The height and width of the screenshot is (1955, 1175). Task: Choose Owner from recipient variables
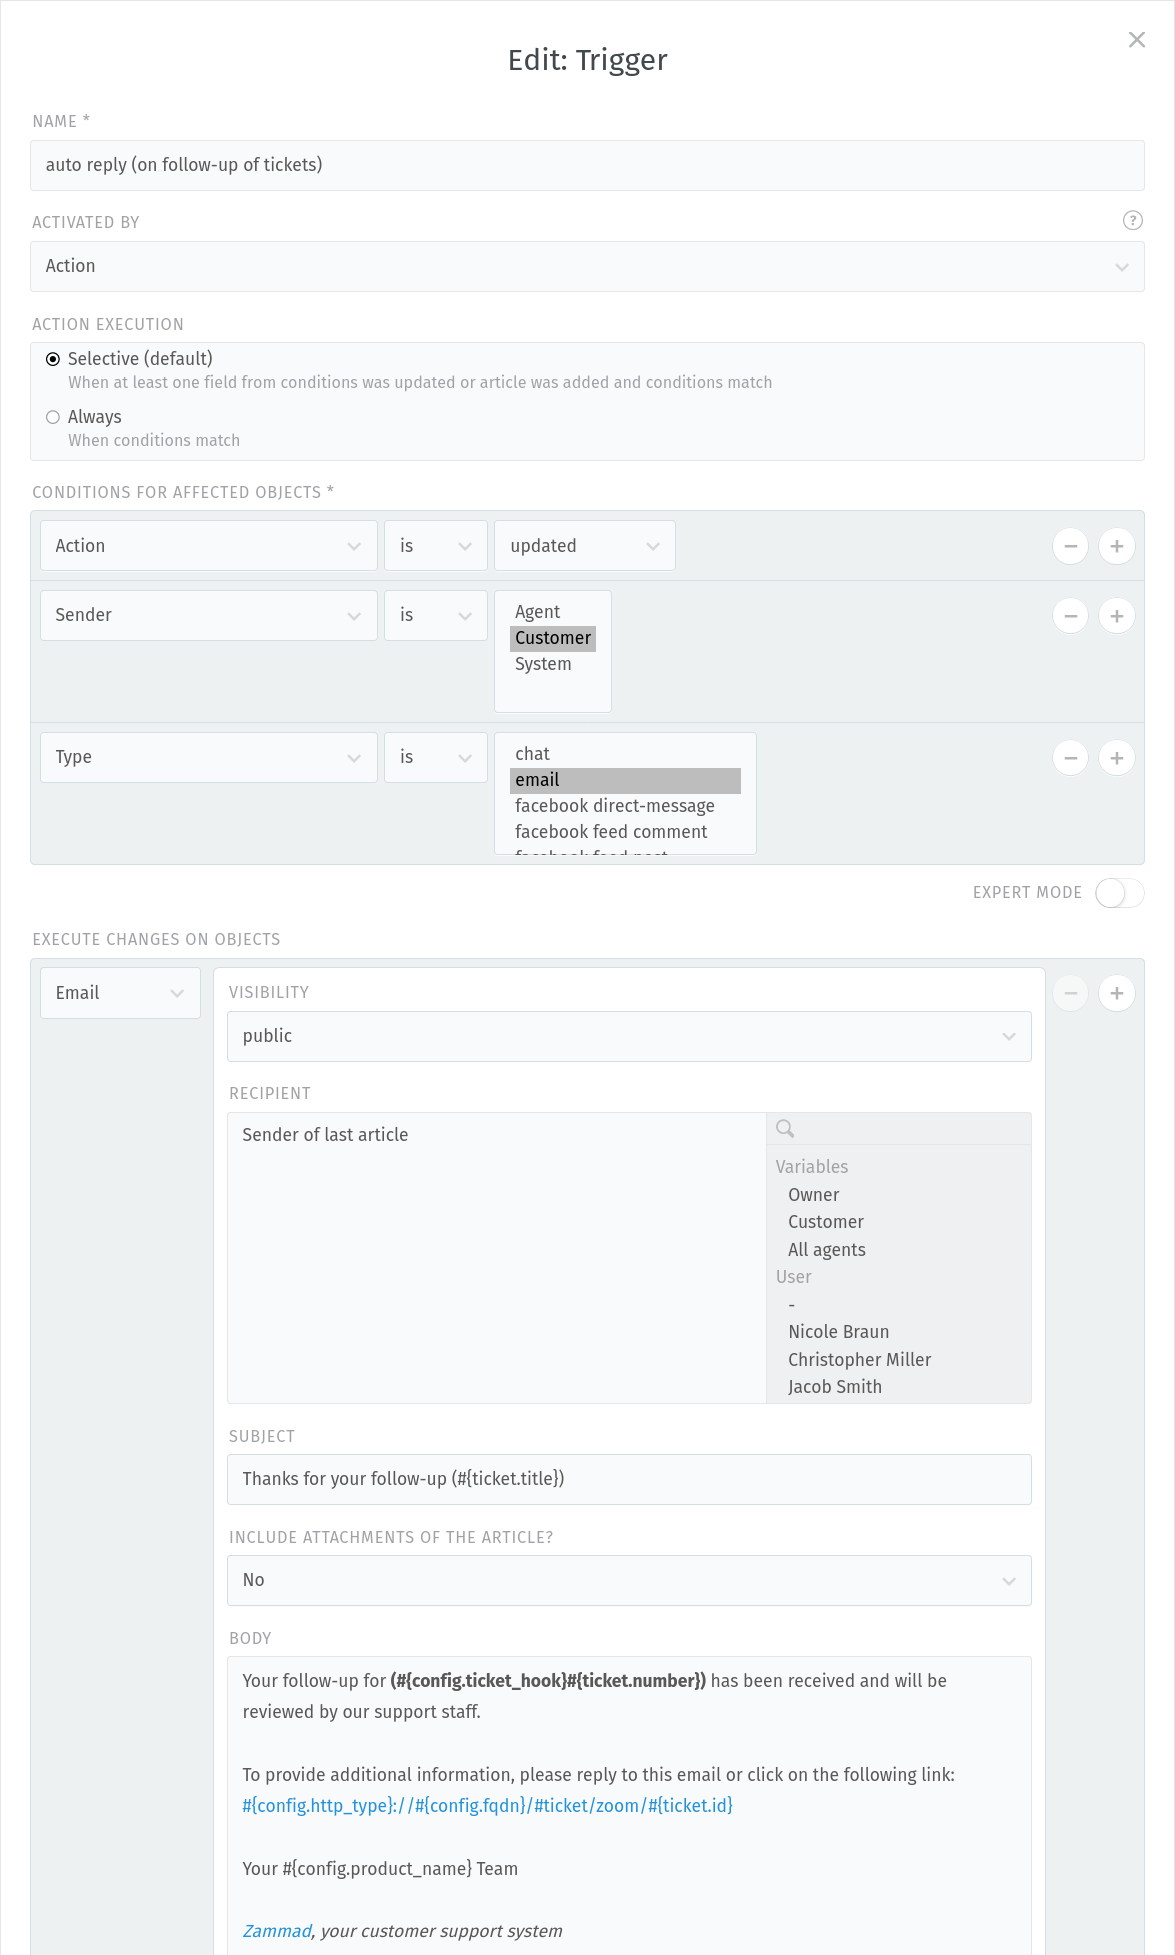click(x=899, y=1195)
